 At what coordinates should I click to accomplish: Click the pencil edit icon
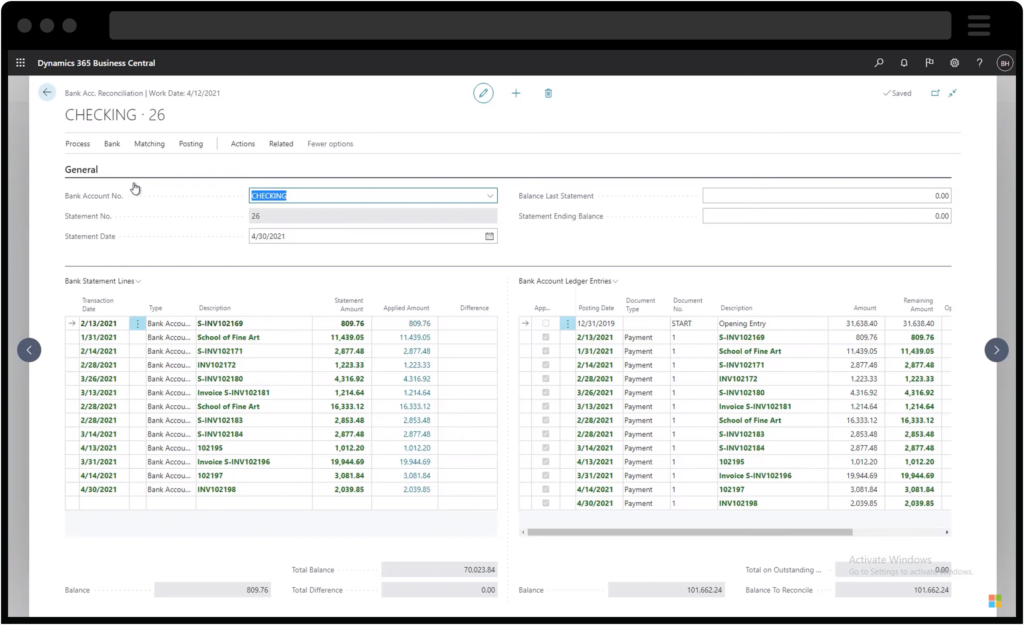click(483, 93)
